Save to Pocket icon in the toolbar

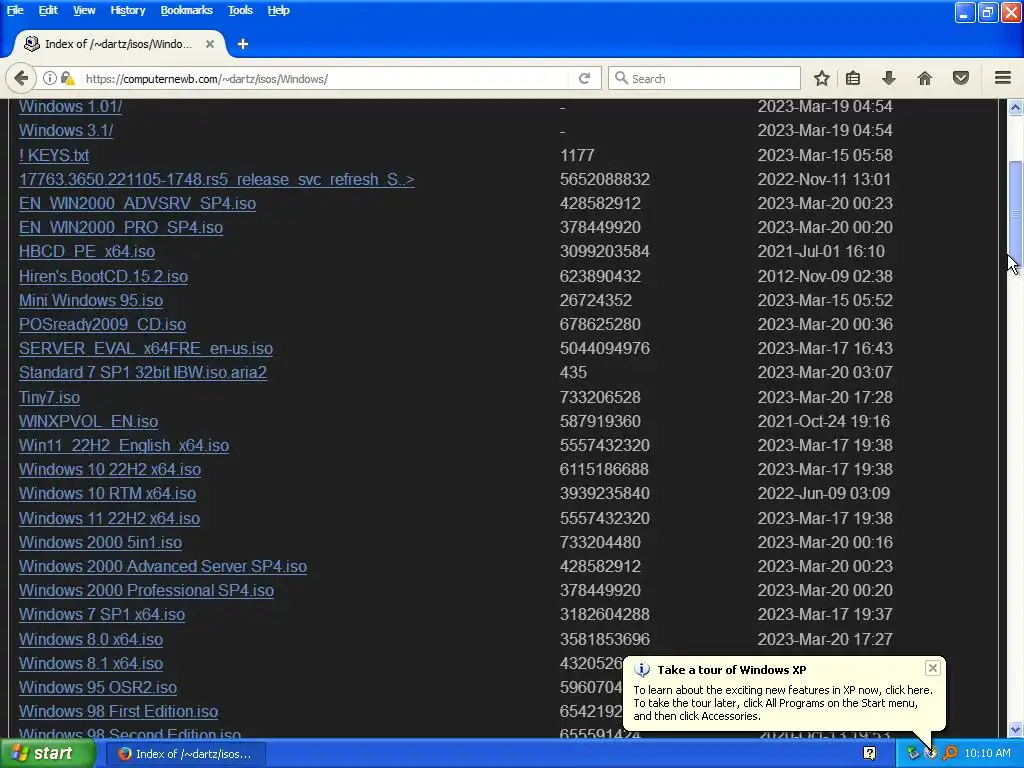[x=961, y=78]
